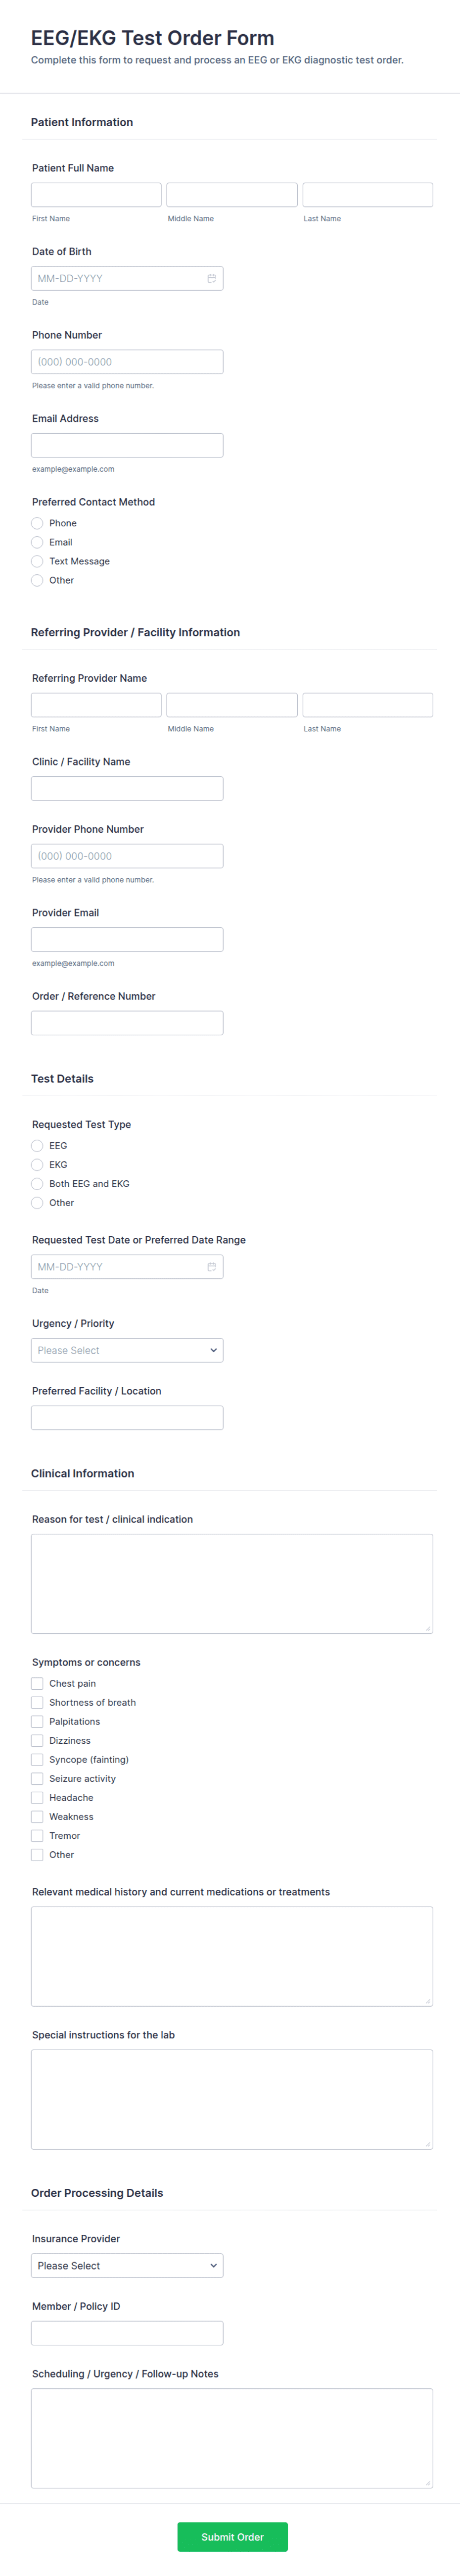Image resolution: width=460 pixels, height=2576 pixels.
Task: Focus the patient Last Name field
Action: tap(367, 195)
